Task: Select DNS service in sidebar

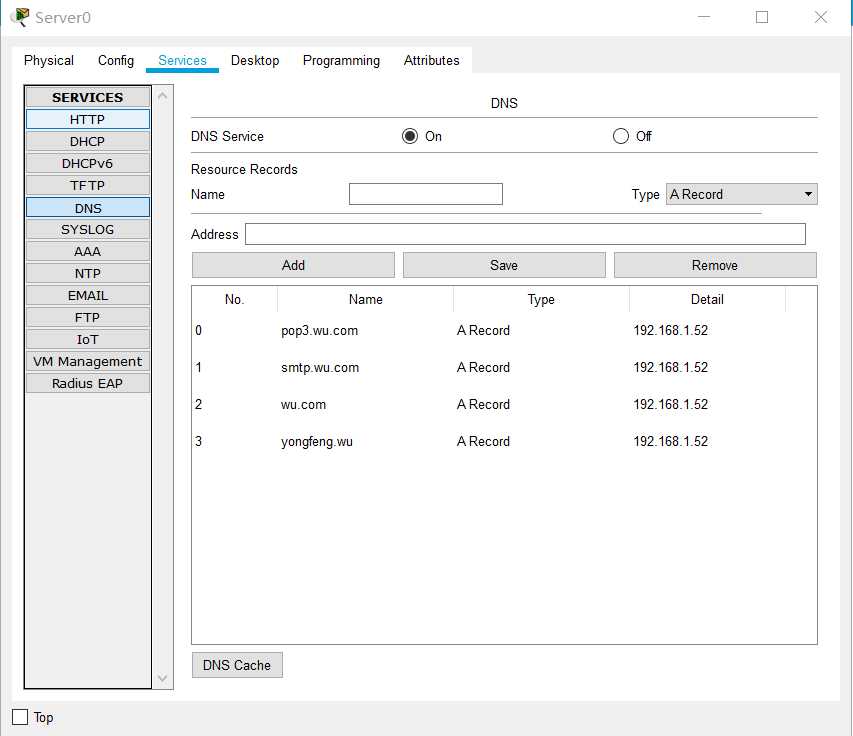Action: (88, 208)
